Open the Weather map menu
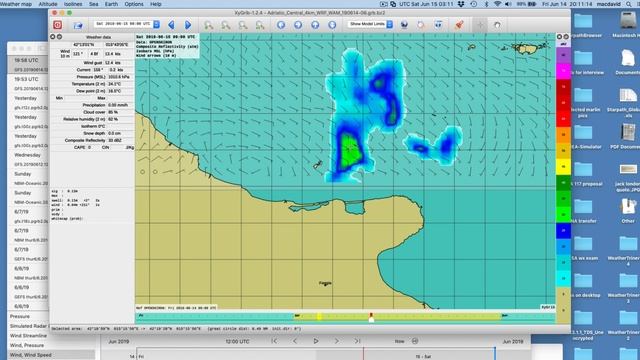The height and width of the screenshot is (360, 640). pyautogui.click(x=16, y=4)
